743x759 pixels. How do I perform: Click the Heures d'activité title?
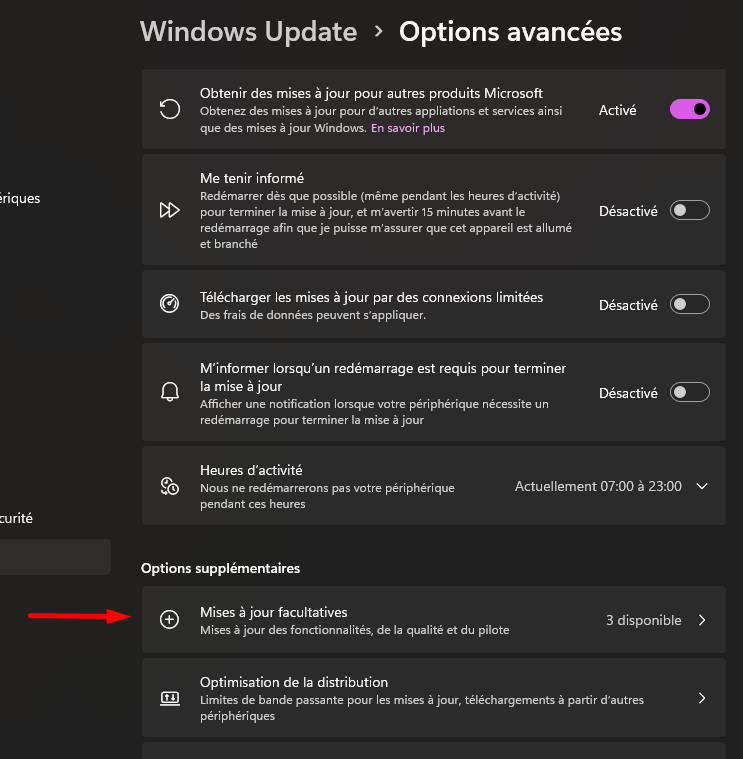pyautogui.click(x=251, y=470)
